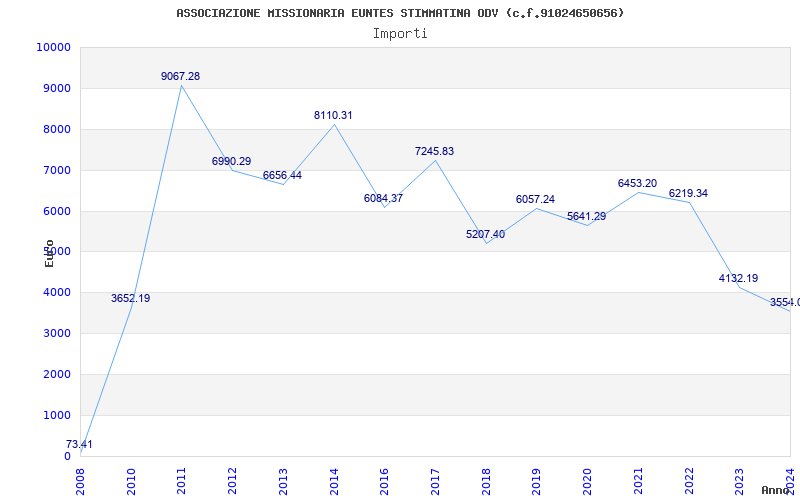Click the x-axis year 2008
Image resolution: width=800 pixels, height=500 pixels.
81,481
